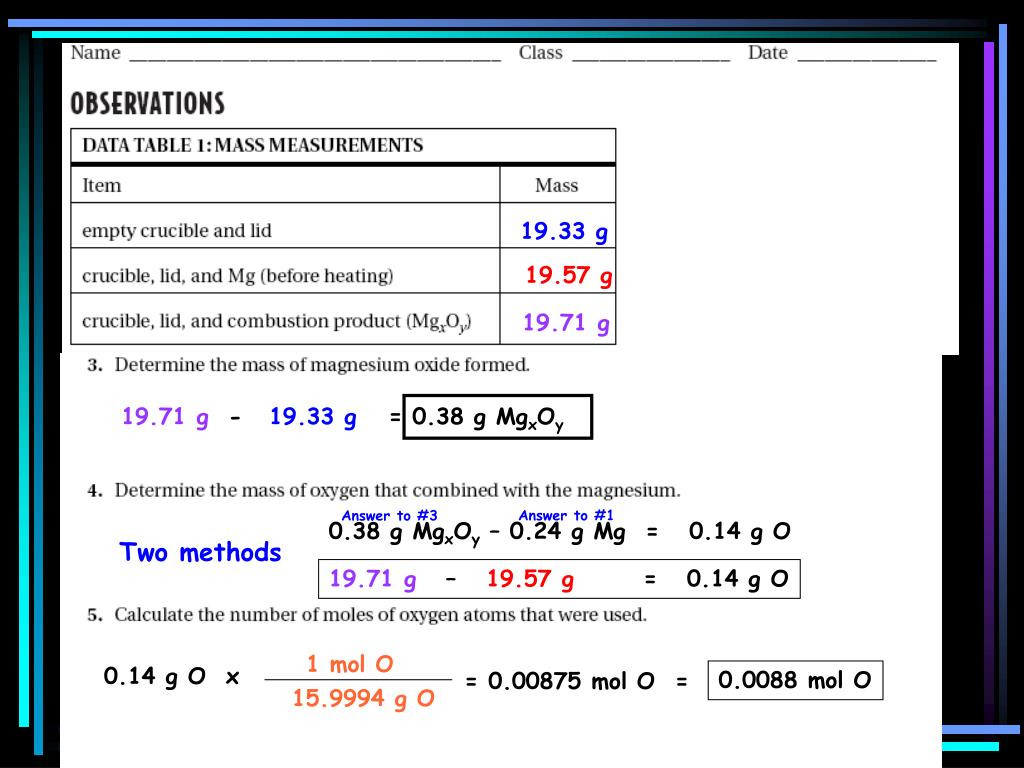Click the 'Item' column header

[x=102, y=185]
